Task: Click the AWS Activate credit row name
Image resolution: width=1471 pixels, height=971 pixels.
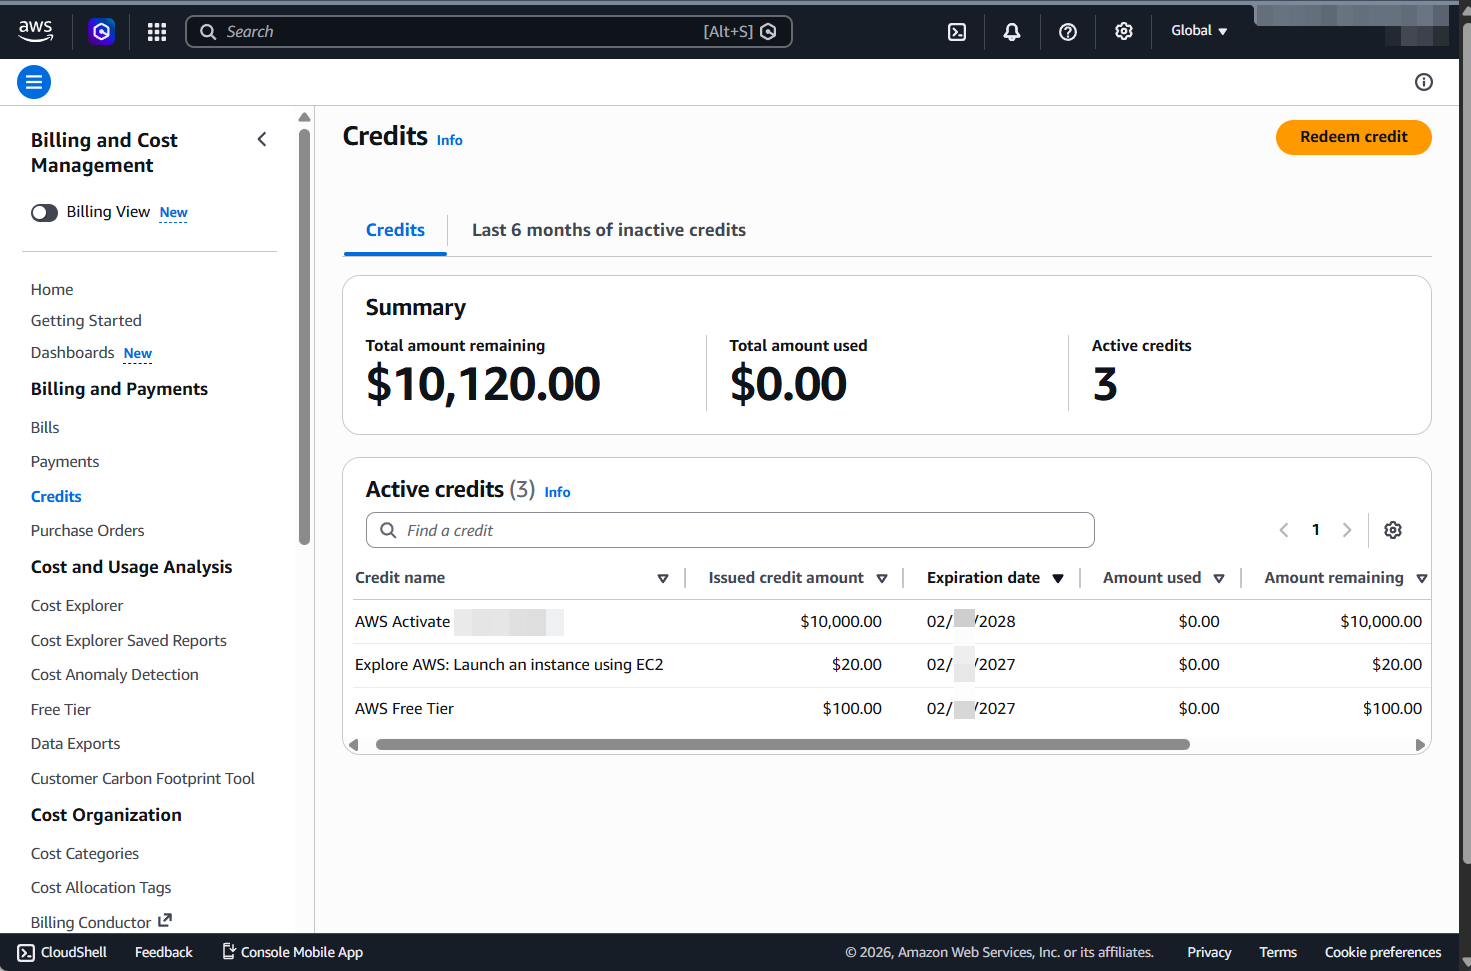Action: [403, 622]
